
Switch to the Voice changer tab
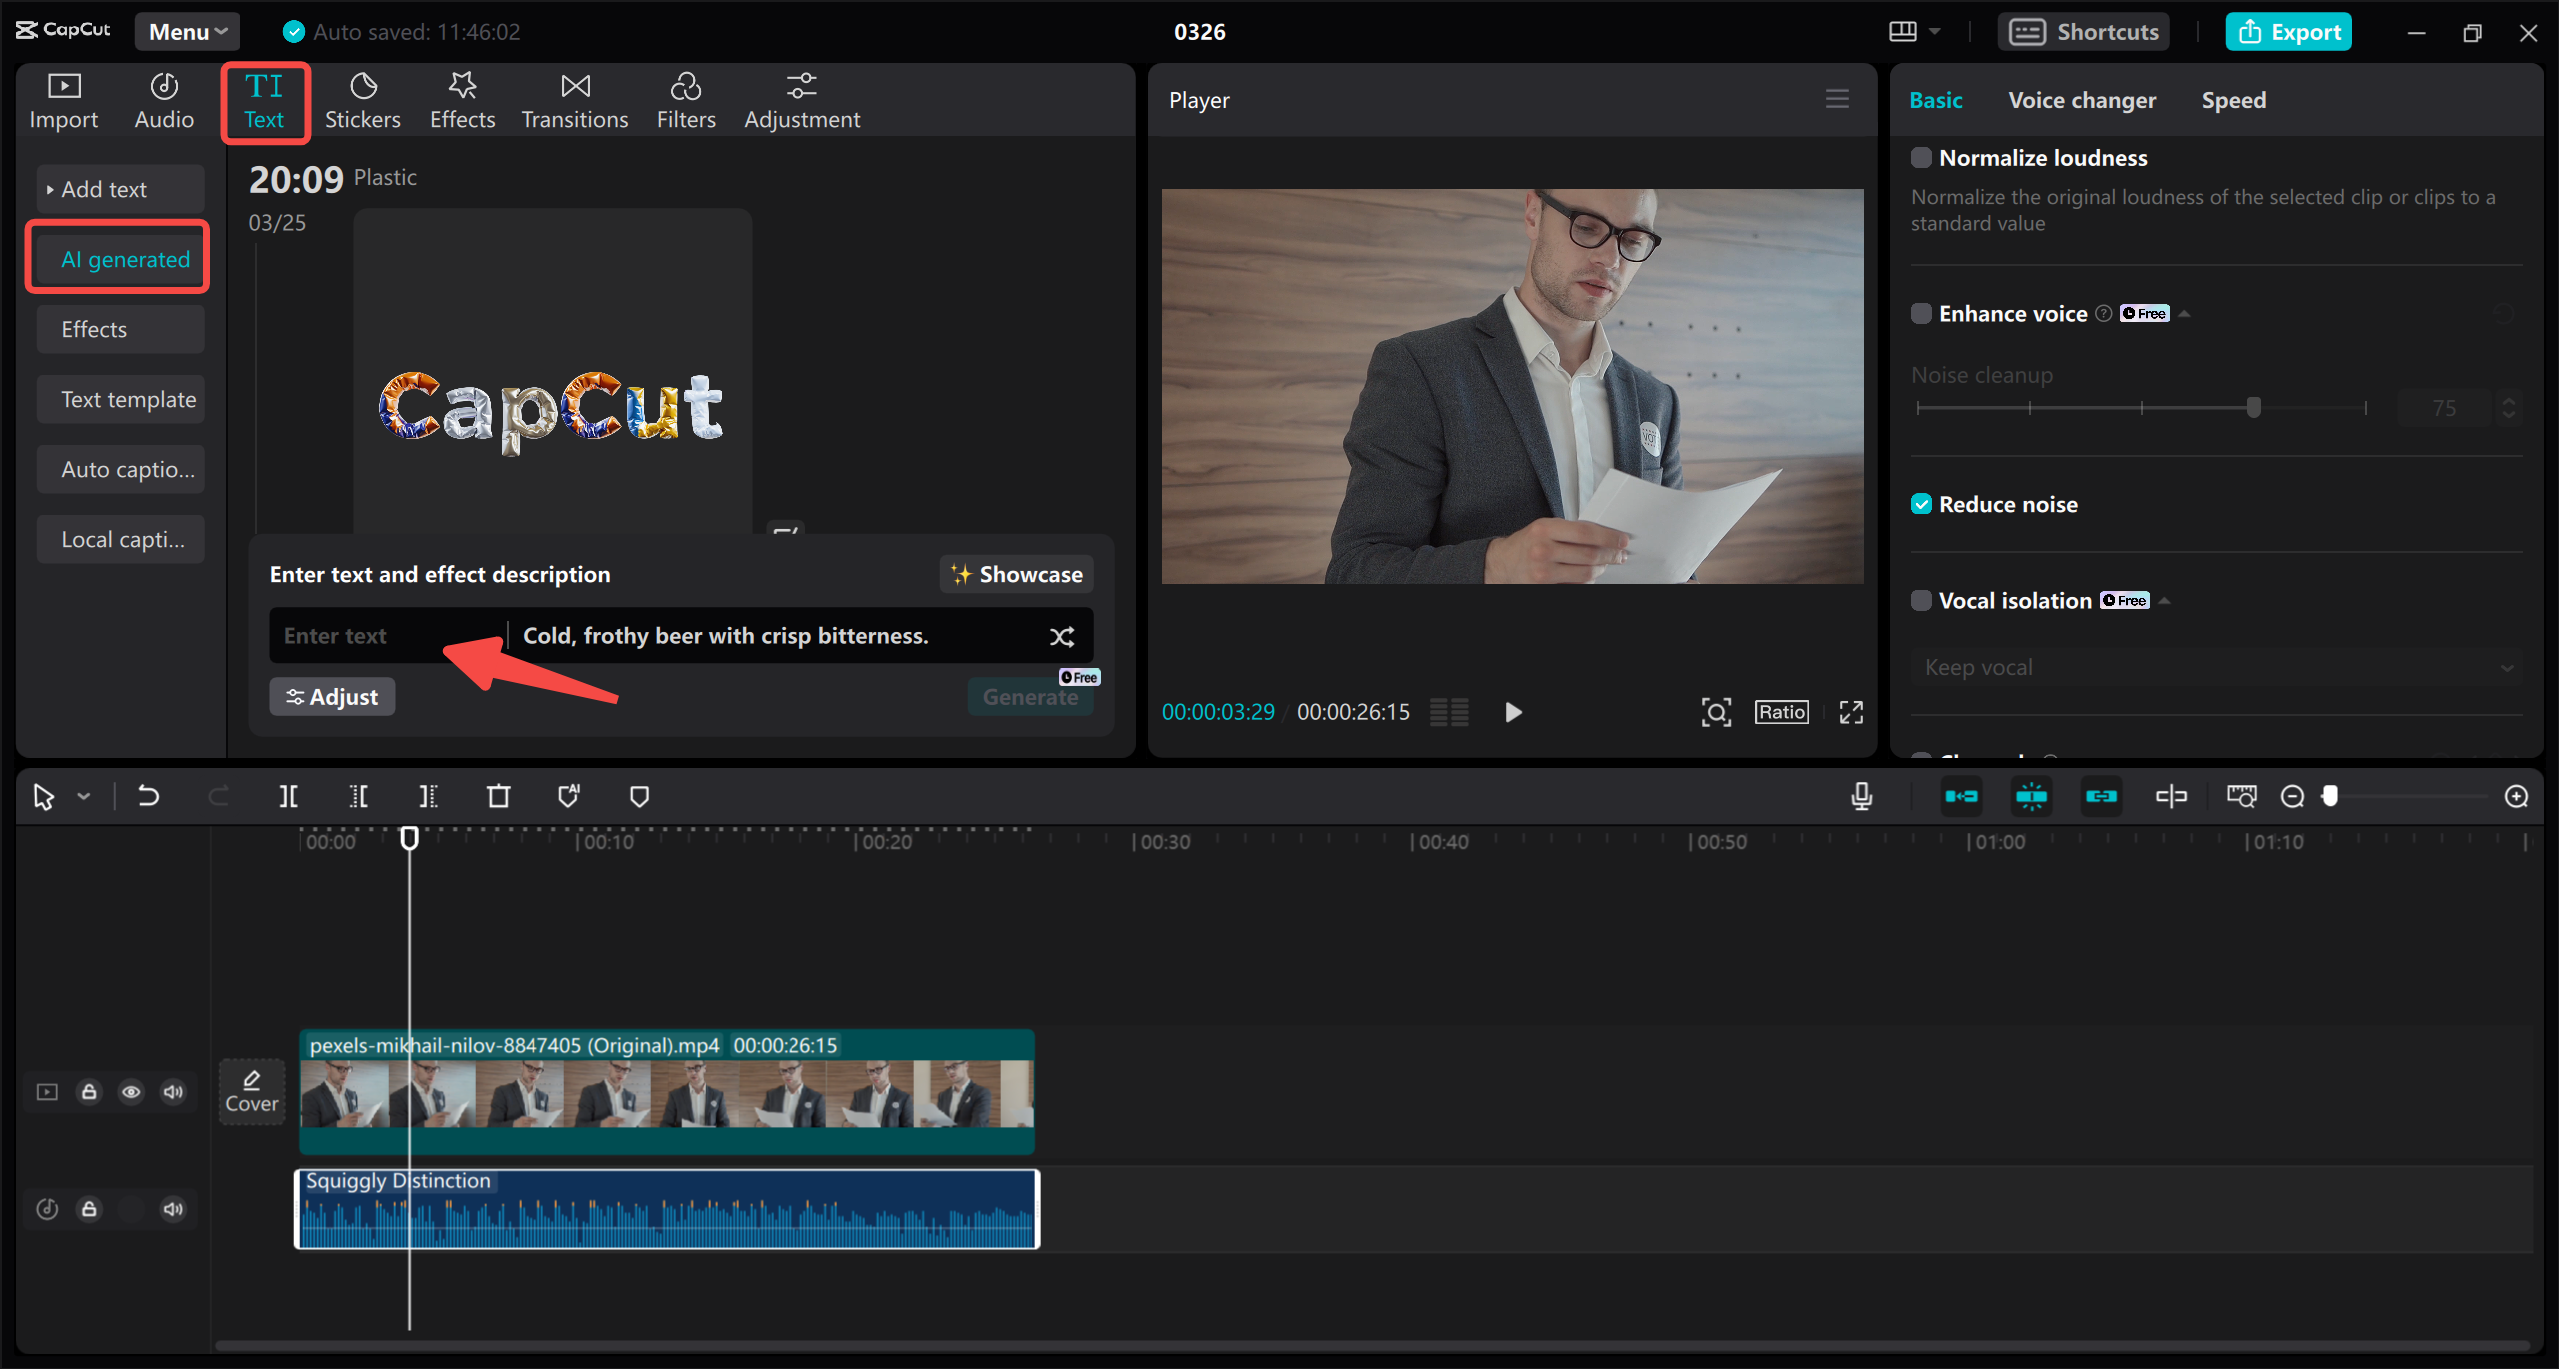(x=2082, y=100)
